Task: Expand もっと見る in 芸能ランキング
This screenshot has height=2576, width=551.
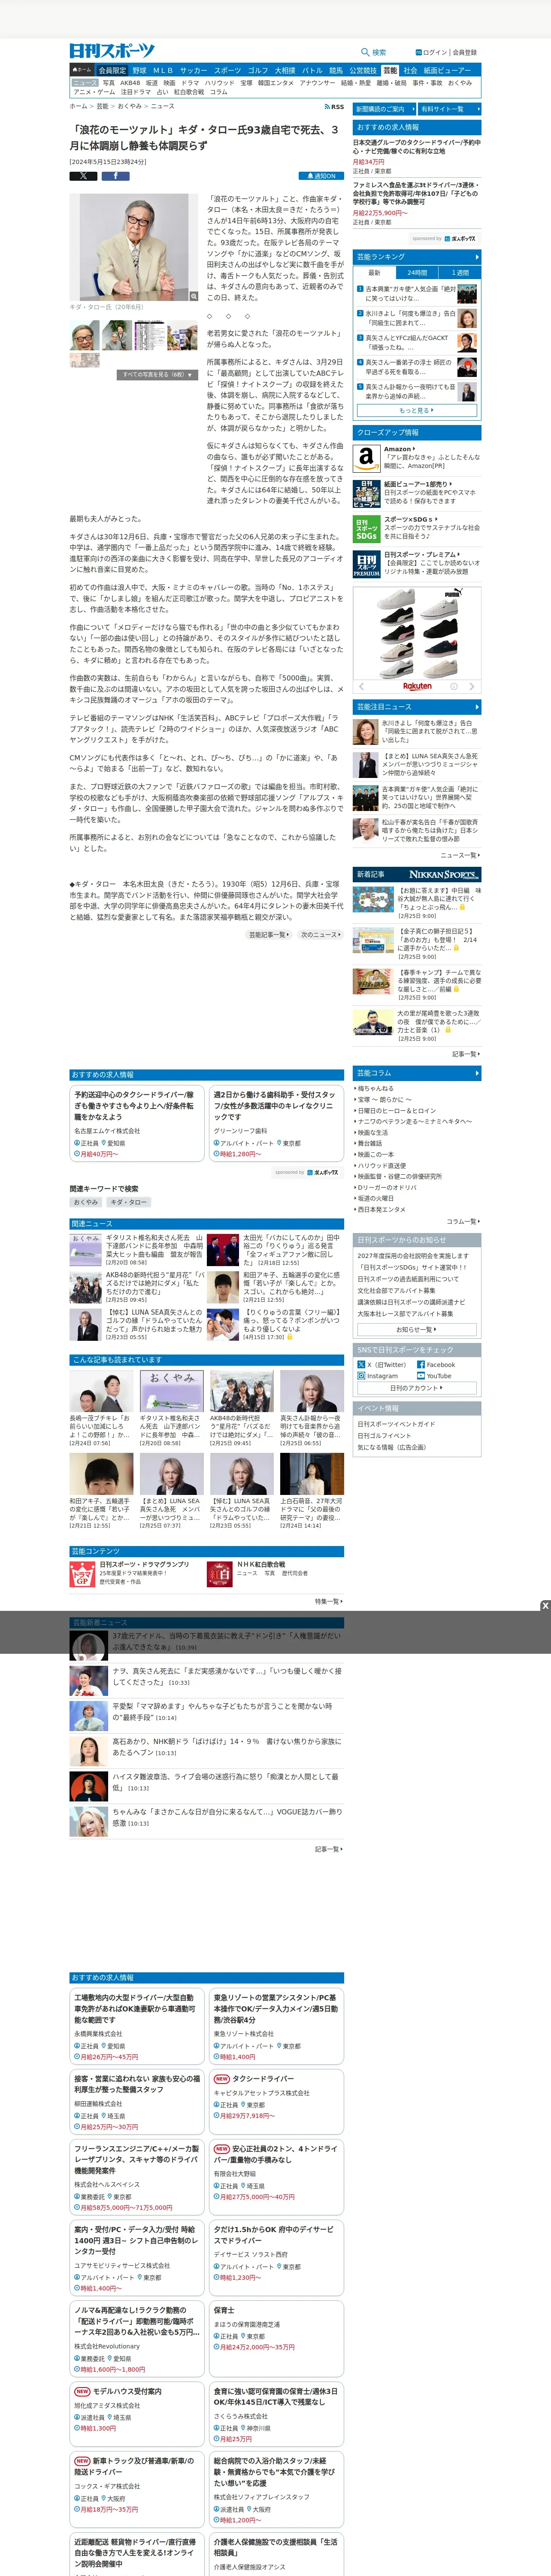Action: 417,410
